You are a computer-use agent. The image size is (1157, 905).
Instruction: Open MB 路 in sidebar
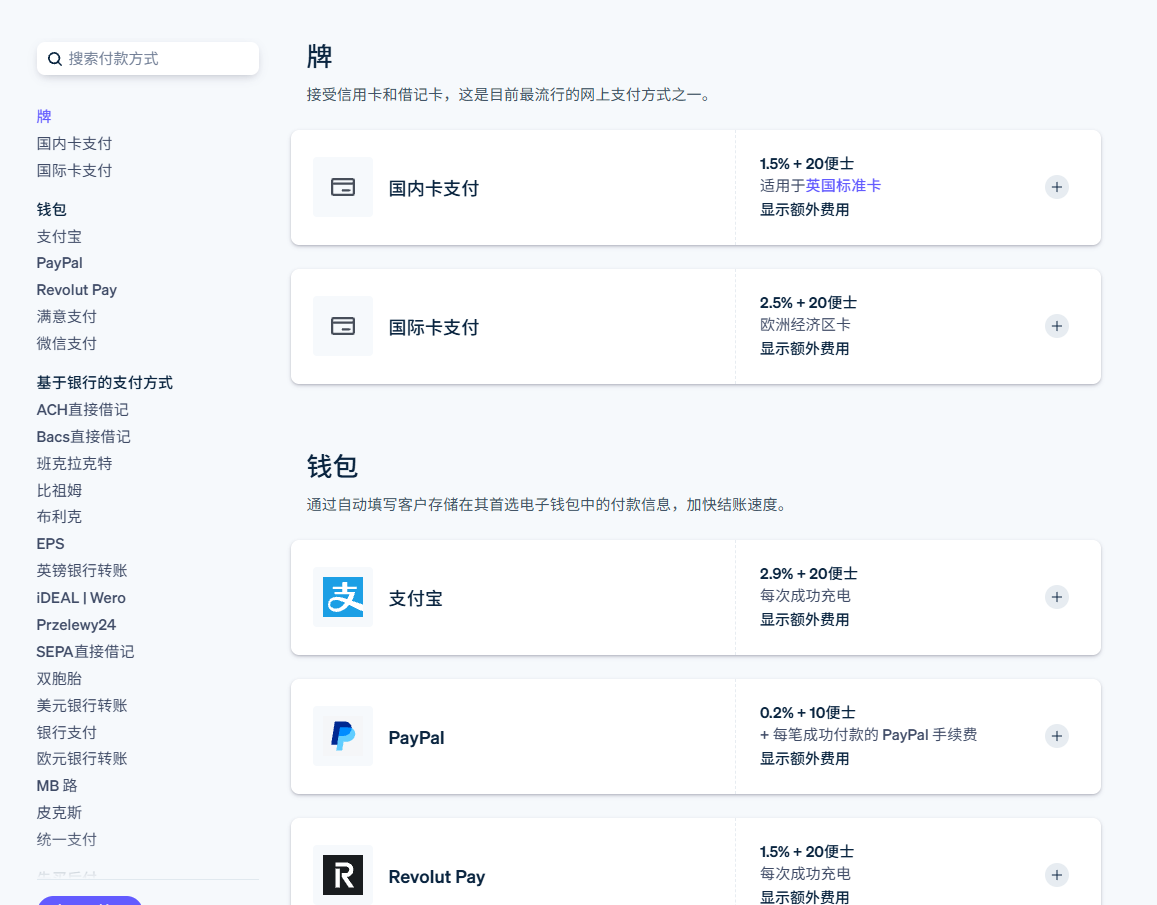click(x=57, y=786)
